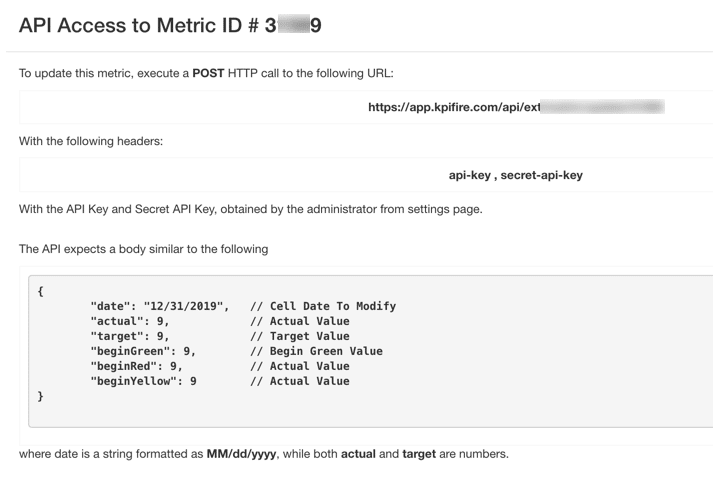Screen dimensions: 713x488
Task: Click the 'api-key , secret-api-key' header text
Action: coord(515,174)
